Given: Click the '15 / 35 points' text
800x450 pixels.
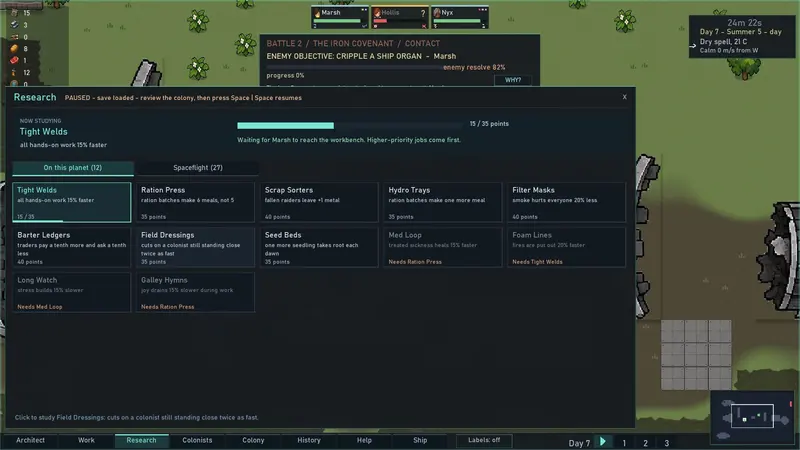Looking at the screenshot, I should coord(489,124).
